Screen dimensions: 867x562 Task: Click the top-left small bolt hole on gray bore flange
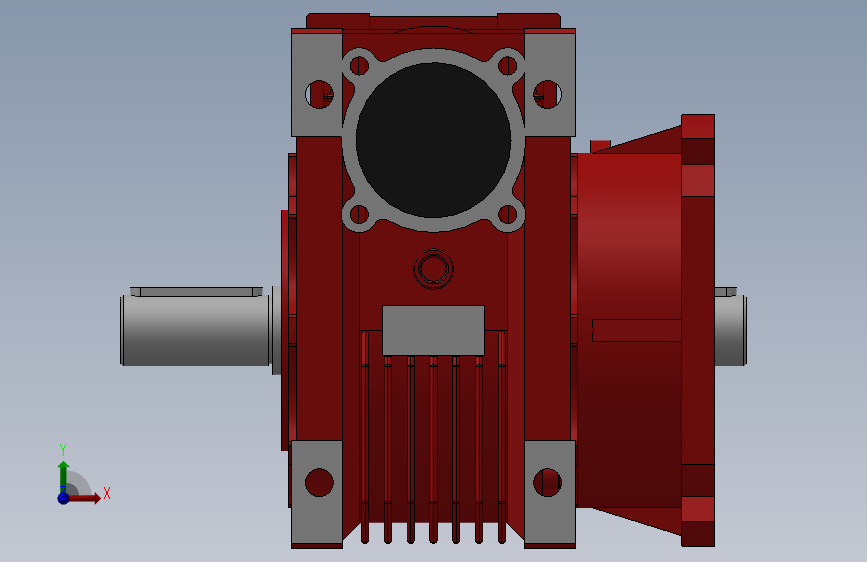359,66
